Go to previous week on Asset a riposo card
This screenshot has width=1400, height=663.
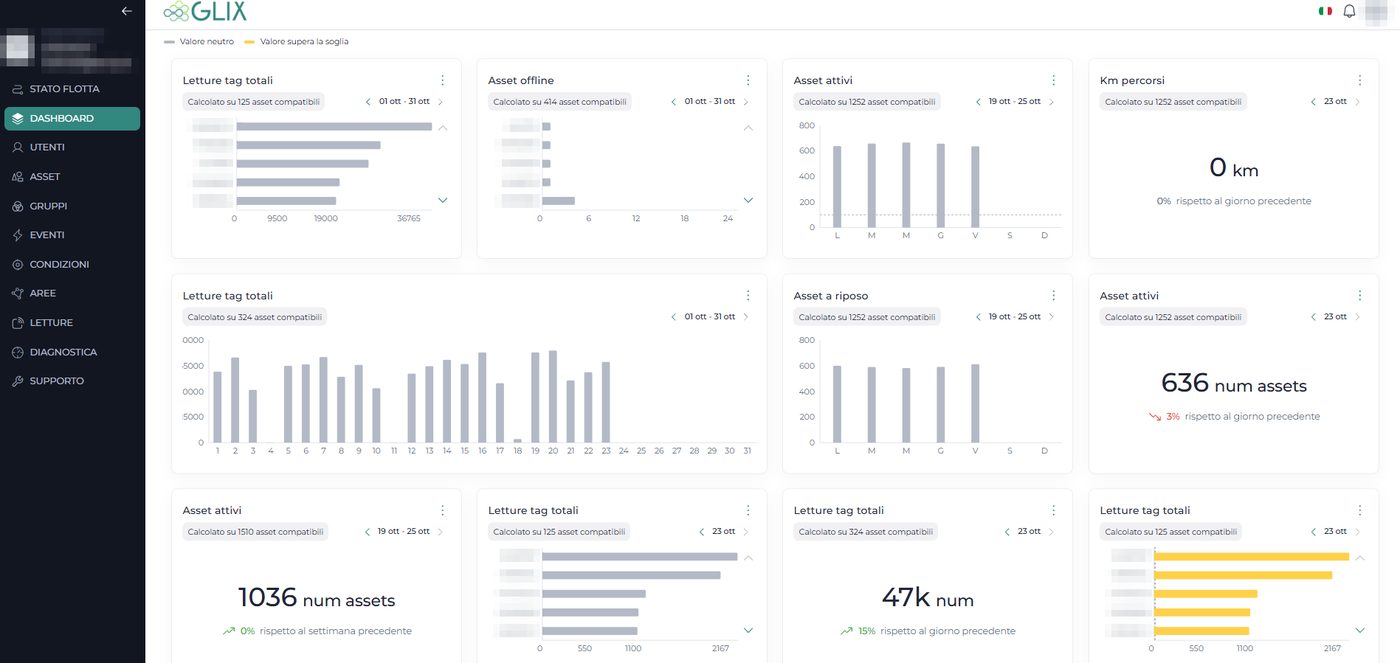978,316
